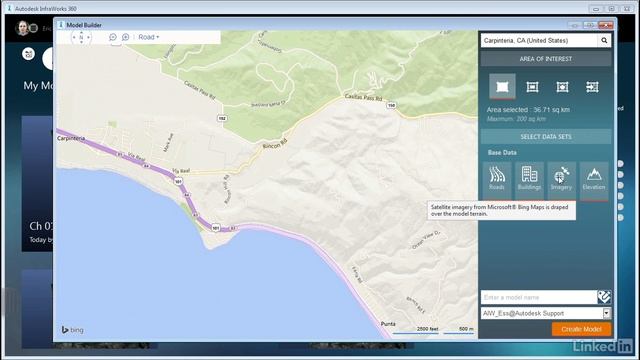Zoom in the Bing map
The image size is (640, 360).
(126, 37)
